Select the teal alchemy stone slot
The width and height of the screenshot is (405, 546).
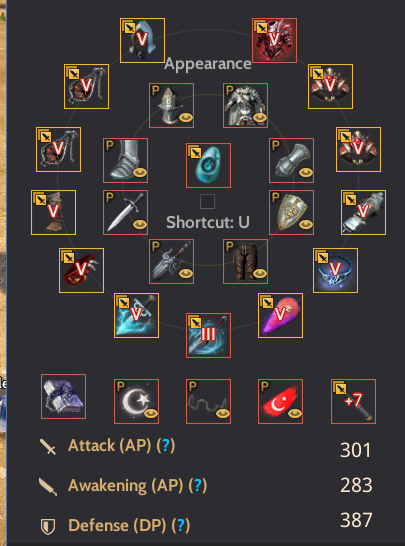(x=208, y=165)
